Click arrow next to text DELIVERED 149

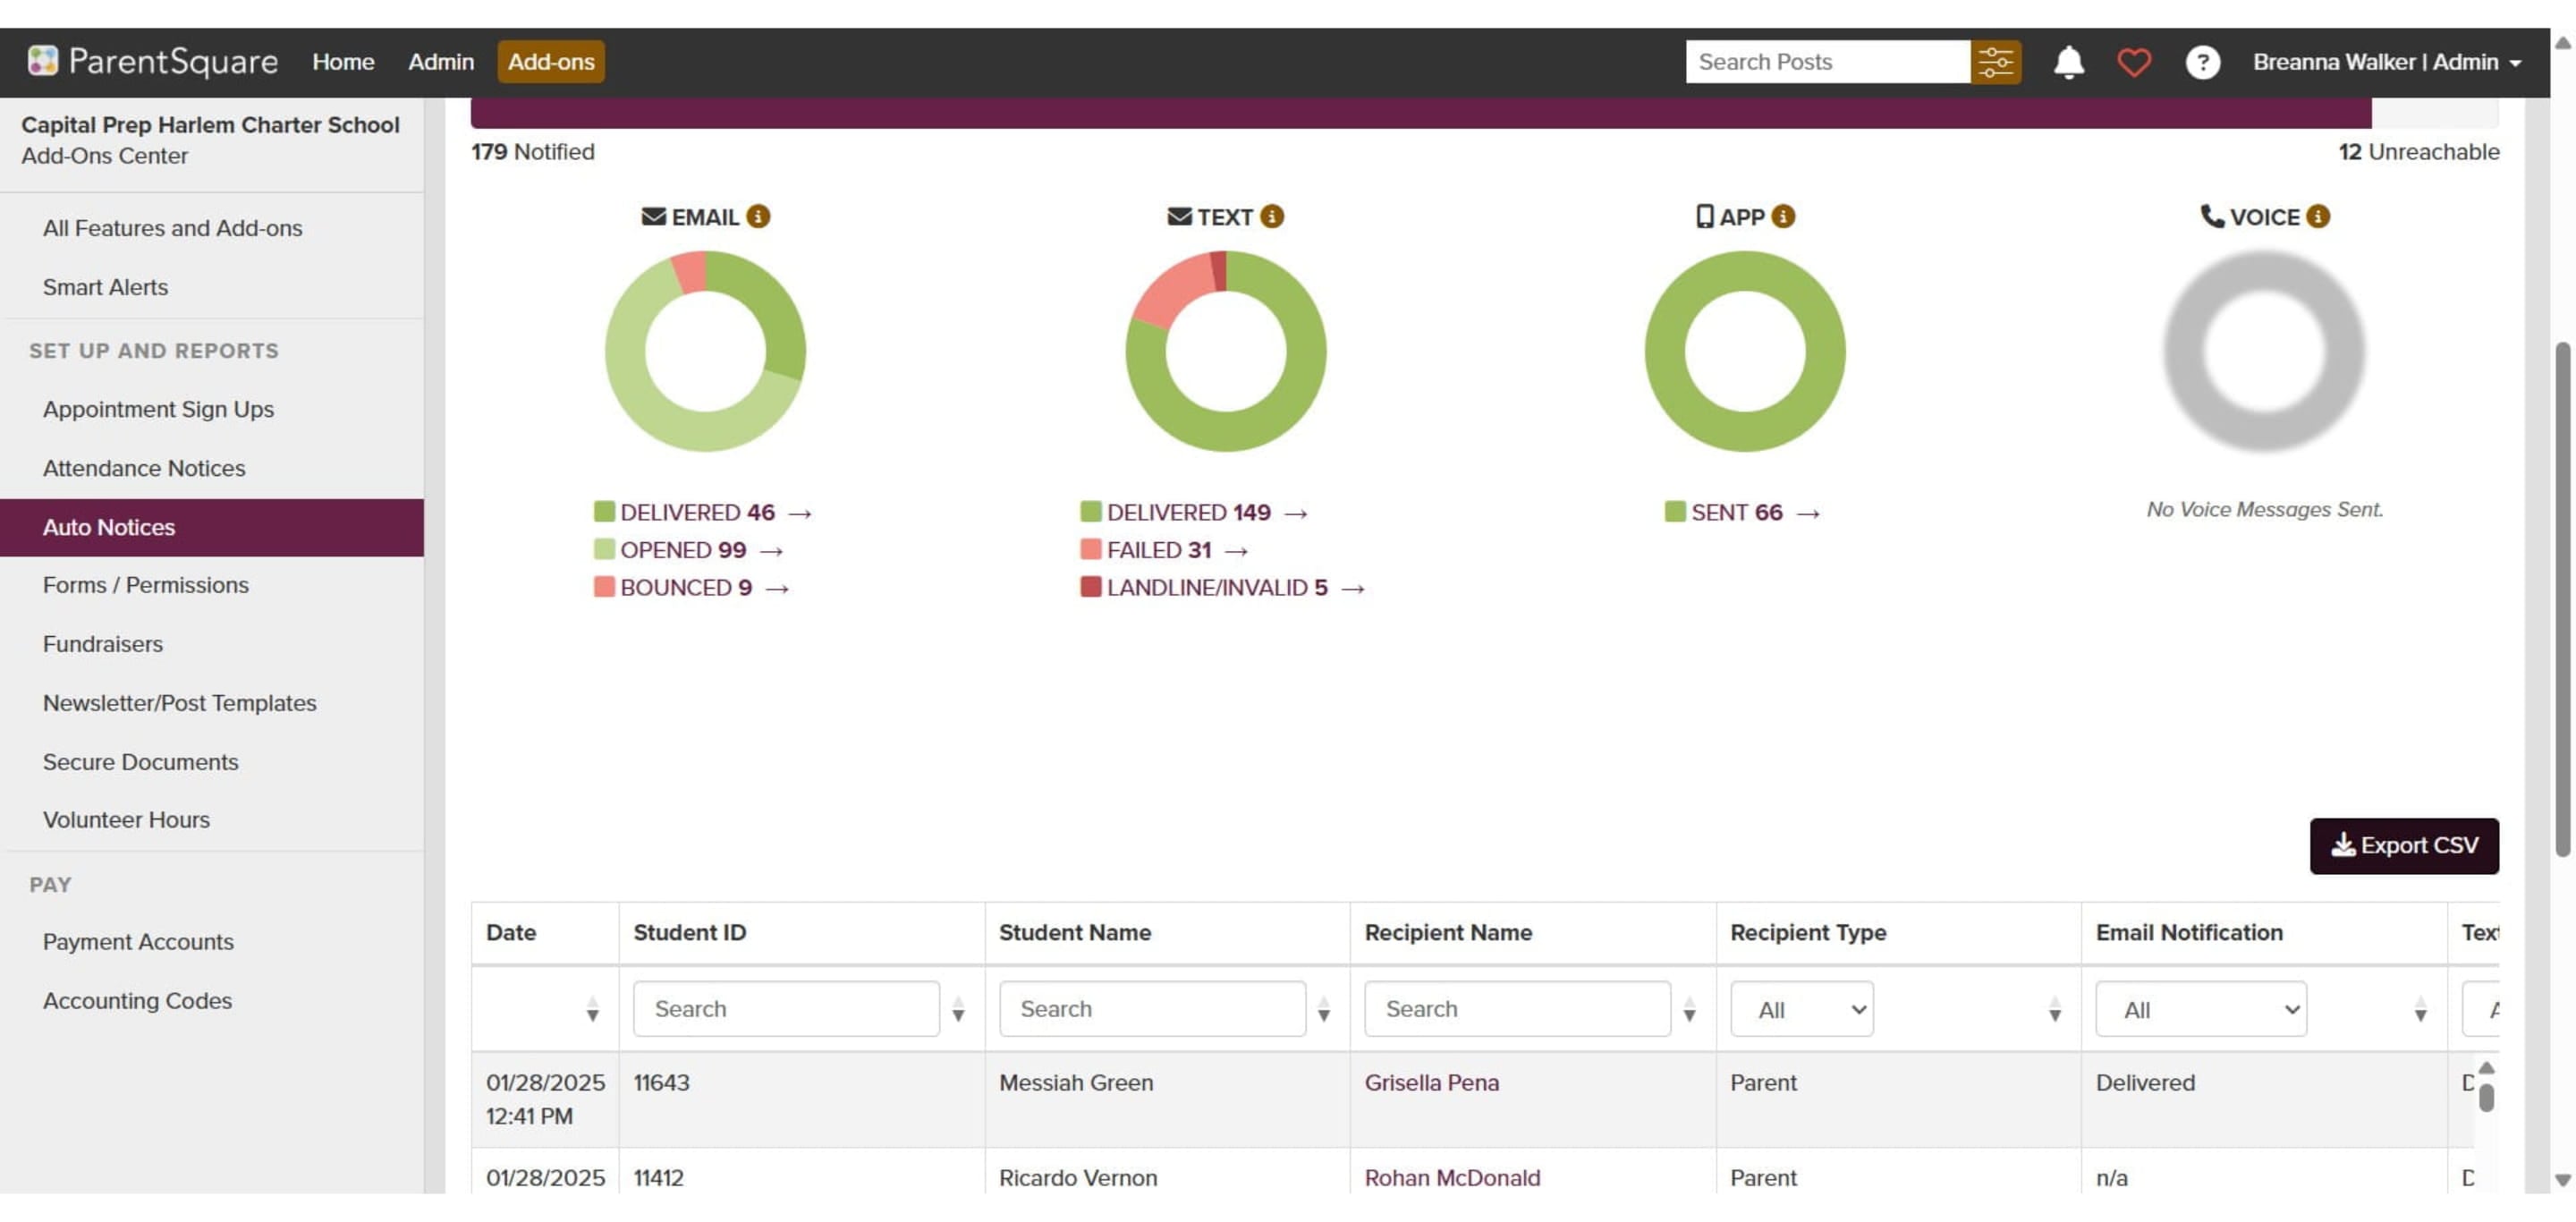(1295, 513)
